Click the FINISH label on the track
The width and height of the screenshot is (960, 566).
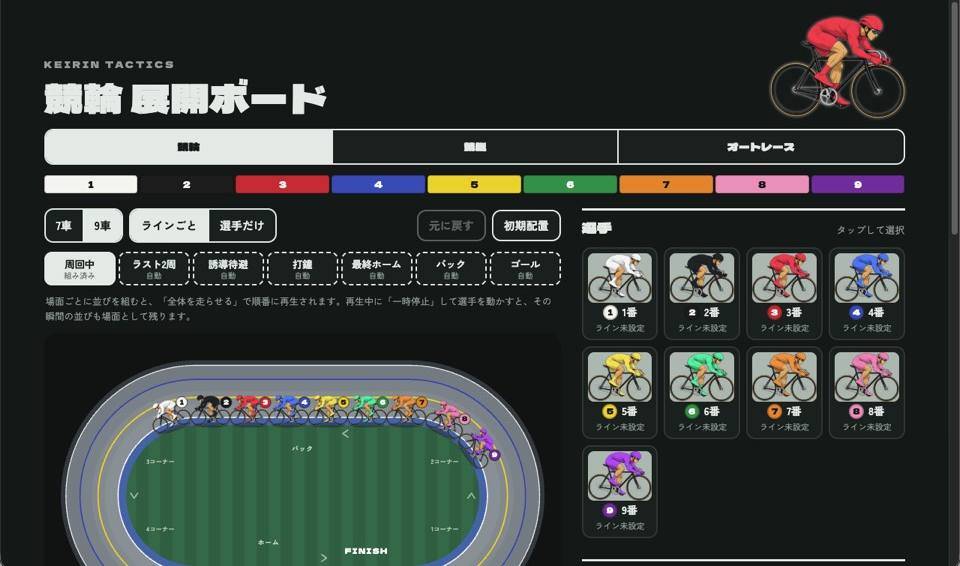(x=366, y=551)
